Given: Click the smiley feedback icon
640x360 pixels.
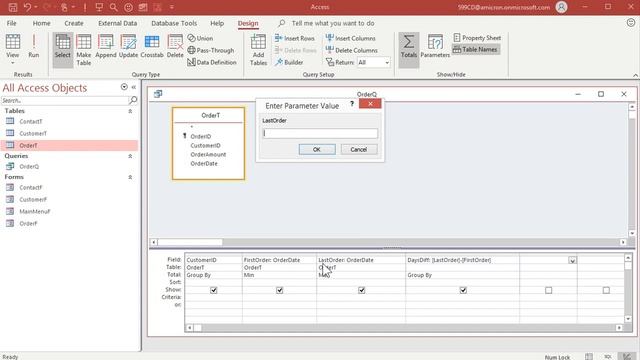Looking at the screenshot, I should click(x=631, y=23).
